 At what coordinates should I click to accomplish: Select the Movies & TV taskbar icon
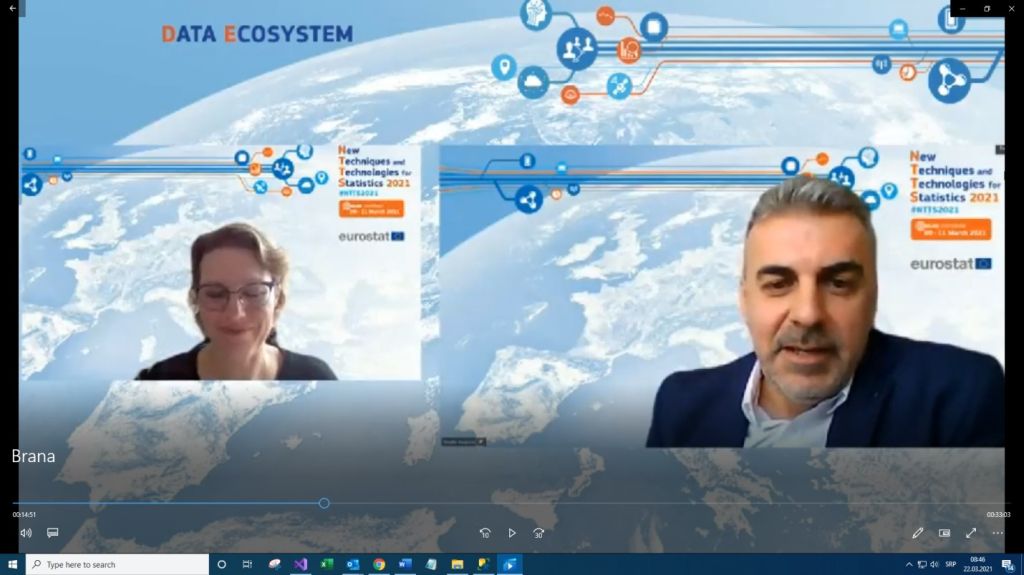tap(509, 564)
